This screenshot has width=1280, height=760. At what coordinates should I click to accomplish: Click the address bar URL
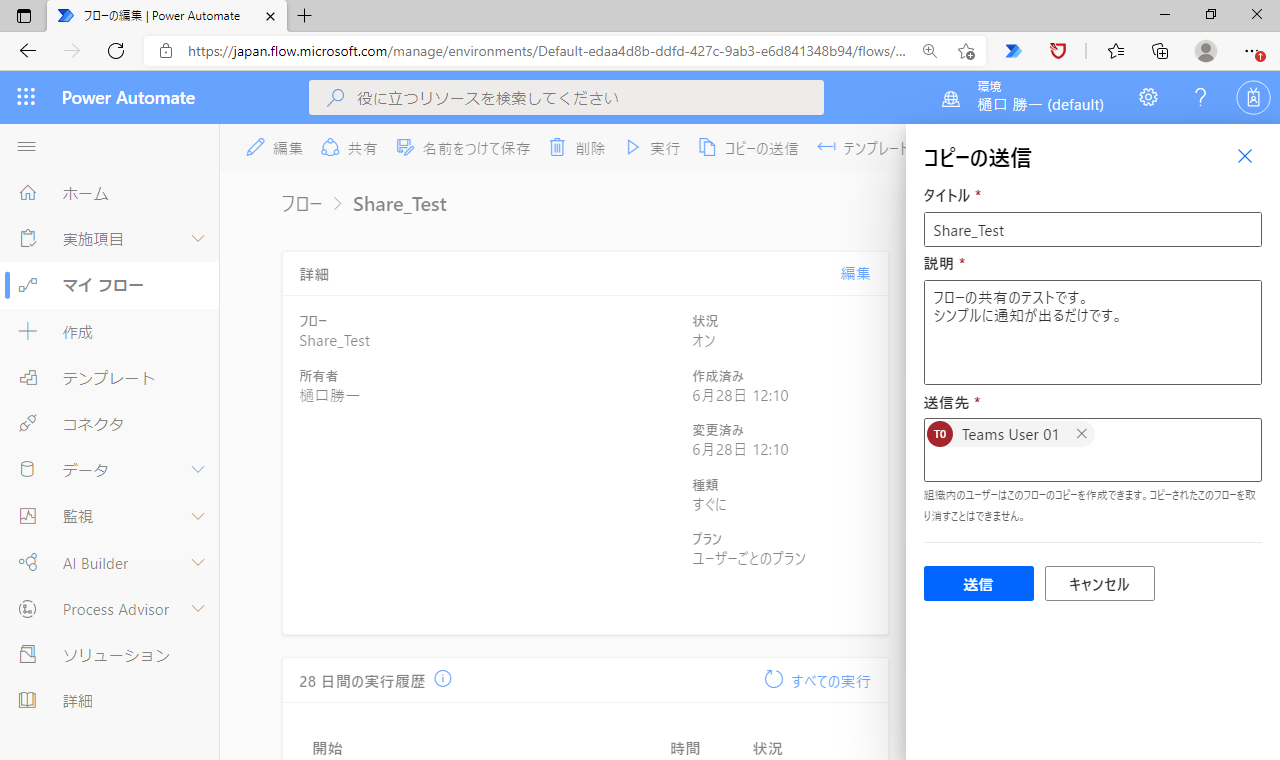tap(547, 51)
